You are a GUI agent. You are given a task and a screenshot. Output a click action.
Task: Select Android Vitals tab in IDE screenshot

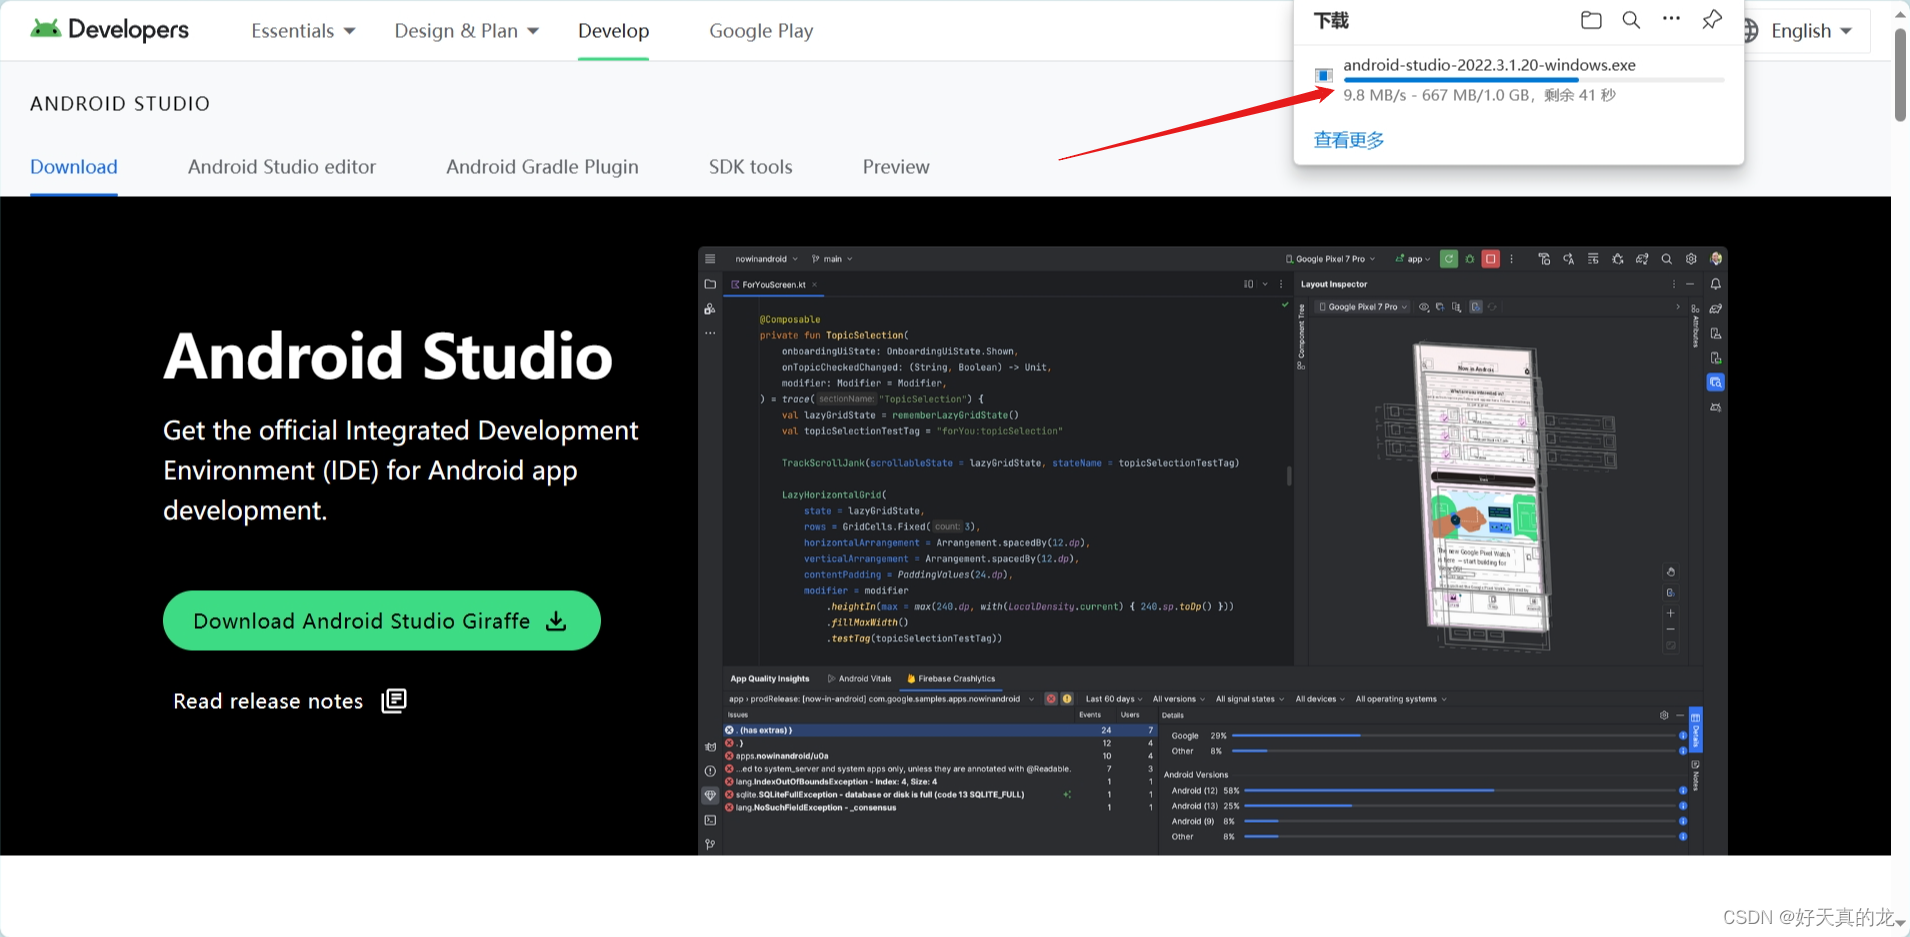coord(859,679)
